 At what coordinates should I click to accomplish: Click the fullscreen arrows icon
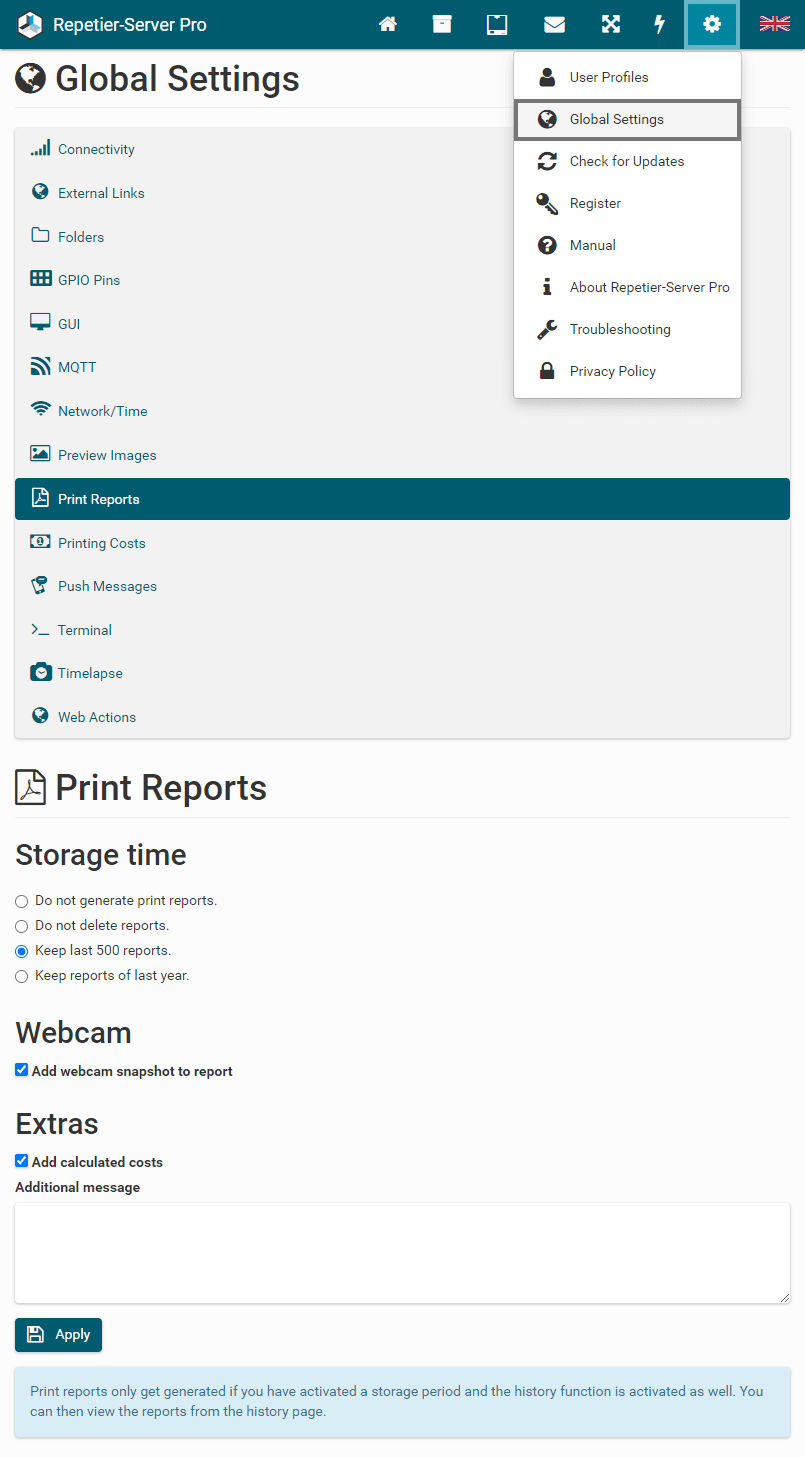[610, 25]
